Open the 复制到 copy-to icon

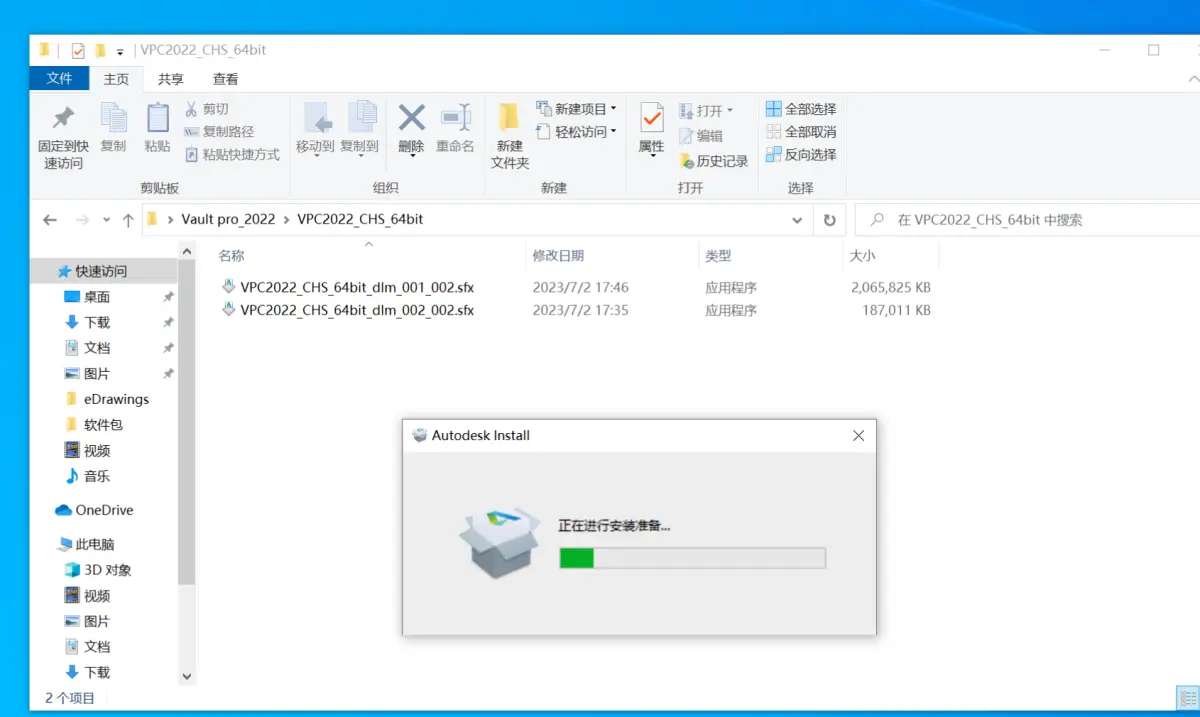tap(360, 118)
